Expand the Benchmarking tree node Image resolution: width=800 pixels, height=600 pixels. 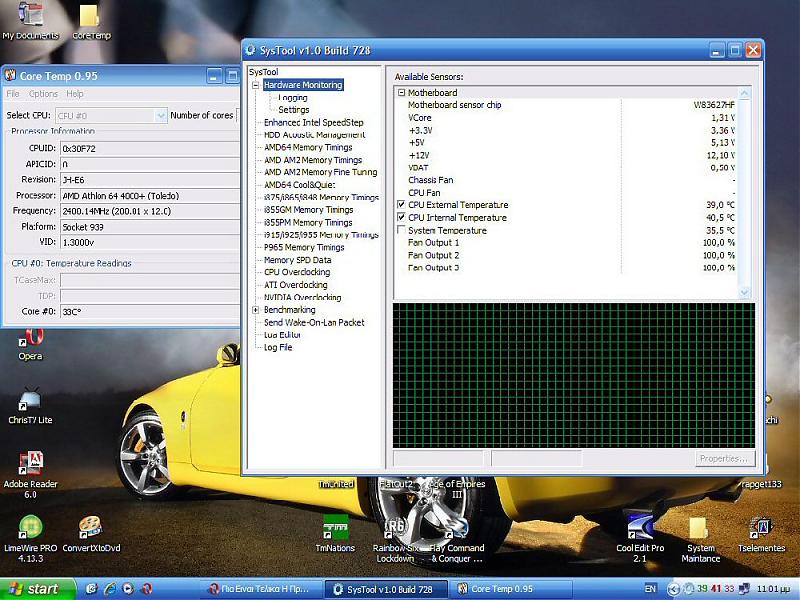256,310
